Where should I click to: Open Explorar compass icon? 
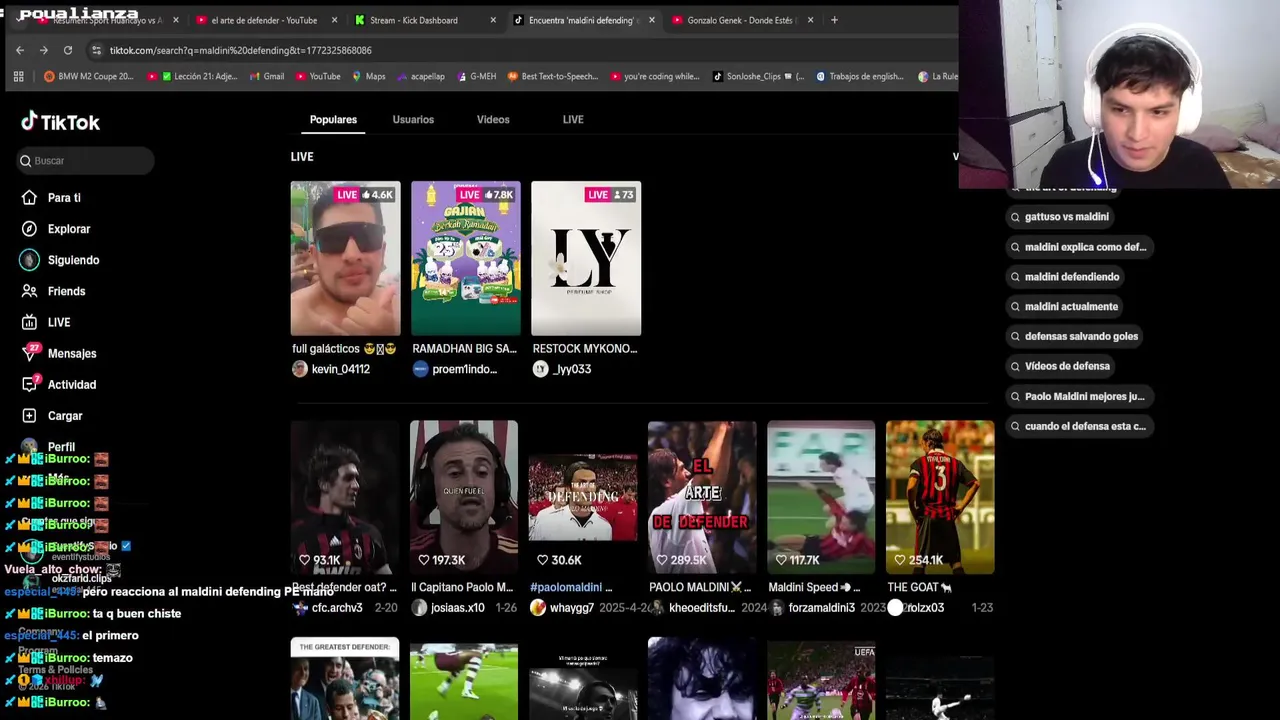[x=29, y=229]
